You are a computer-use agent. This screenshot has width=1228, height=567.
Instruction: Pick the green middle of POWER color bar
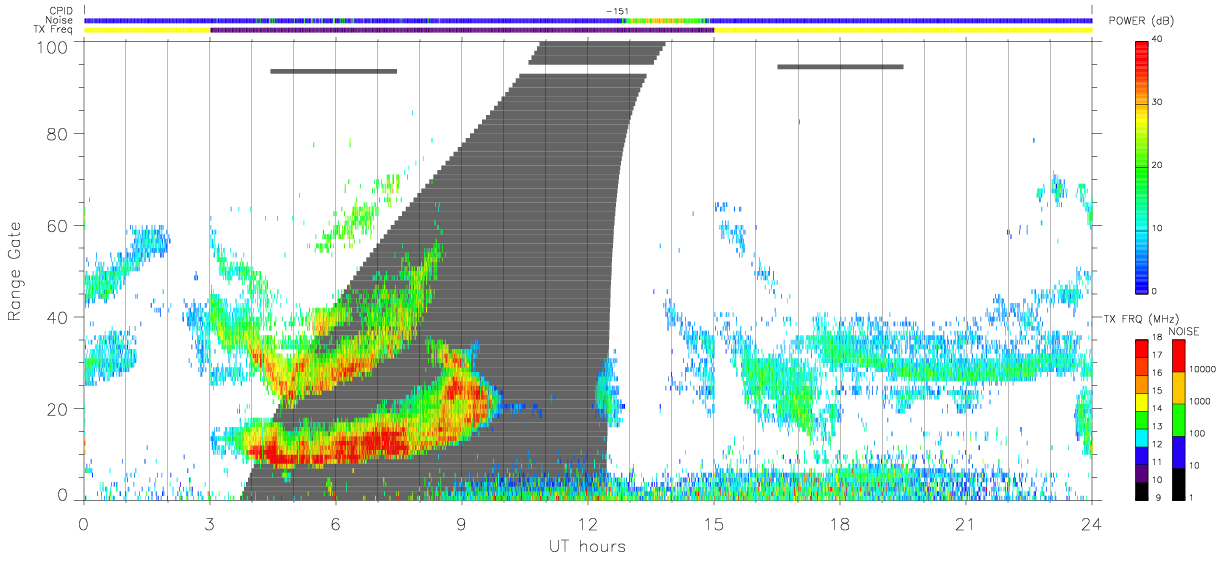[x=1141, y=165]
